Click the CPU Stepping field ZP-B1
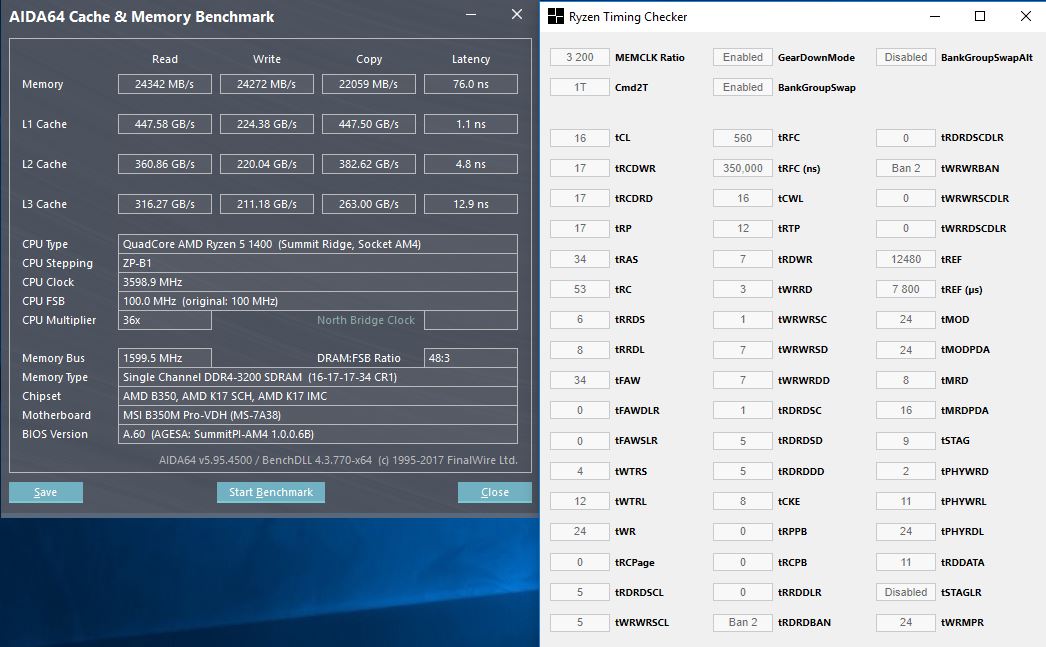1046x647 pixels. point(318,263)
